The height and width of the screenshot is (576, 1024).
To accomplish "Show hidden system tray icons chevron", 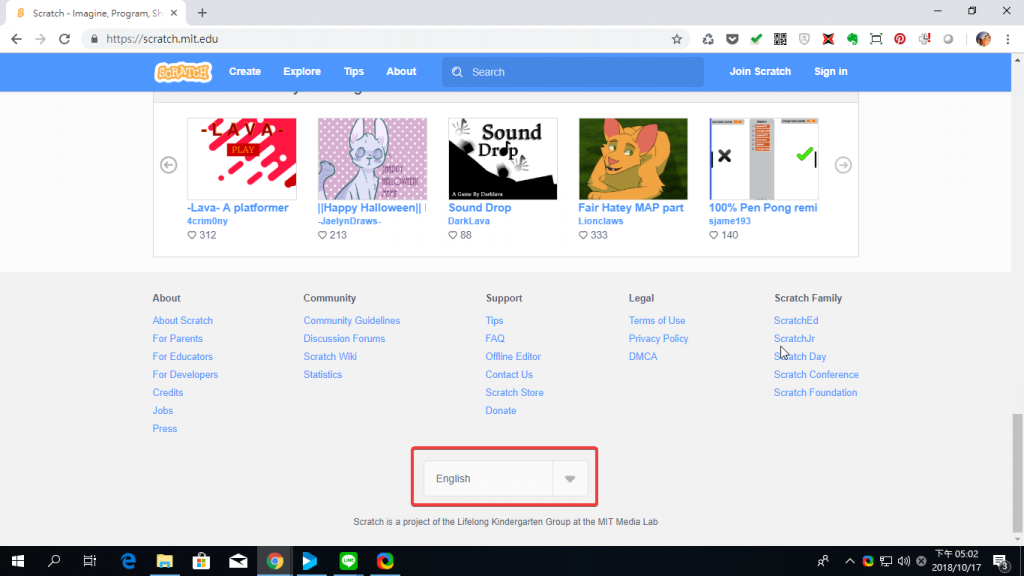I will click(850, 561).
